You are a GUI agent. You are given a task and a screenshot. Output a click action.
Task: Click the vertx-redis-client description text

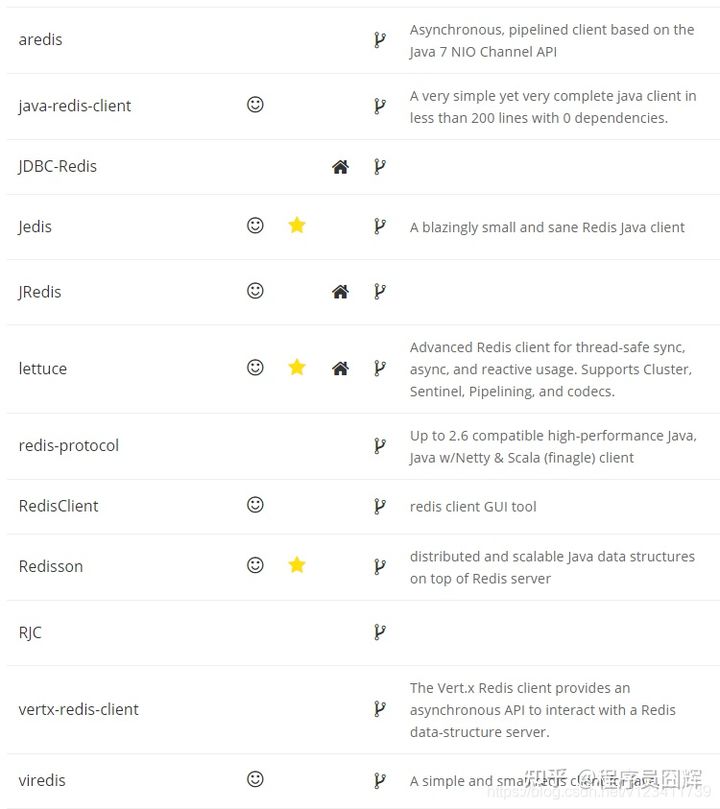(542, 710)
